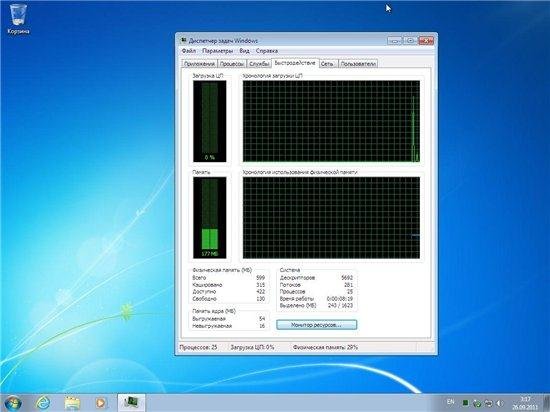
Task: Click the tray icon with green checkmark
Action: point(477,403)
